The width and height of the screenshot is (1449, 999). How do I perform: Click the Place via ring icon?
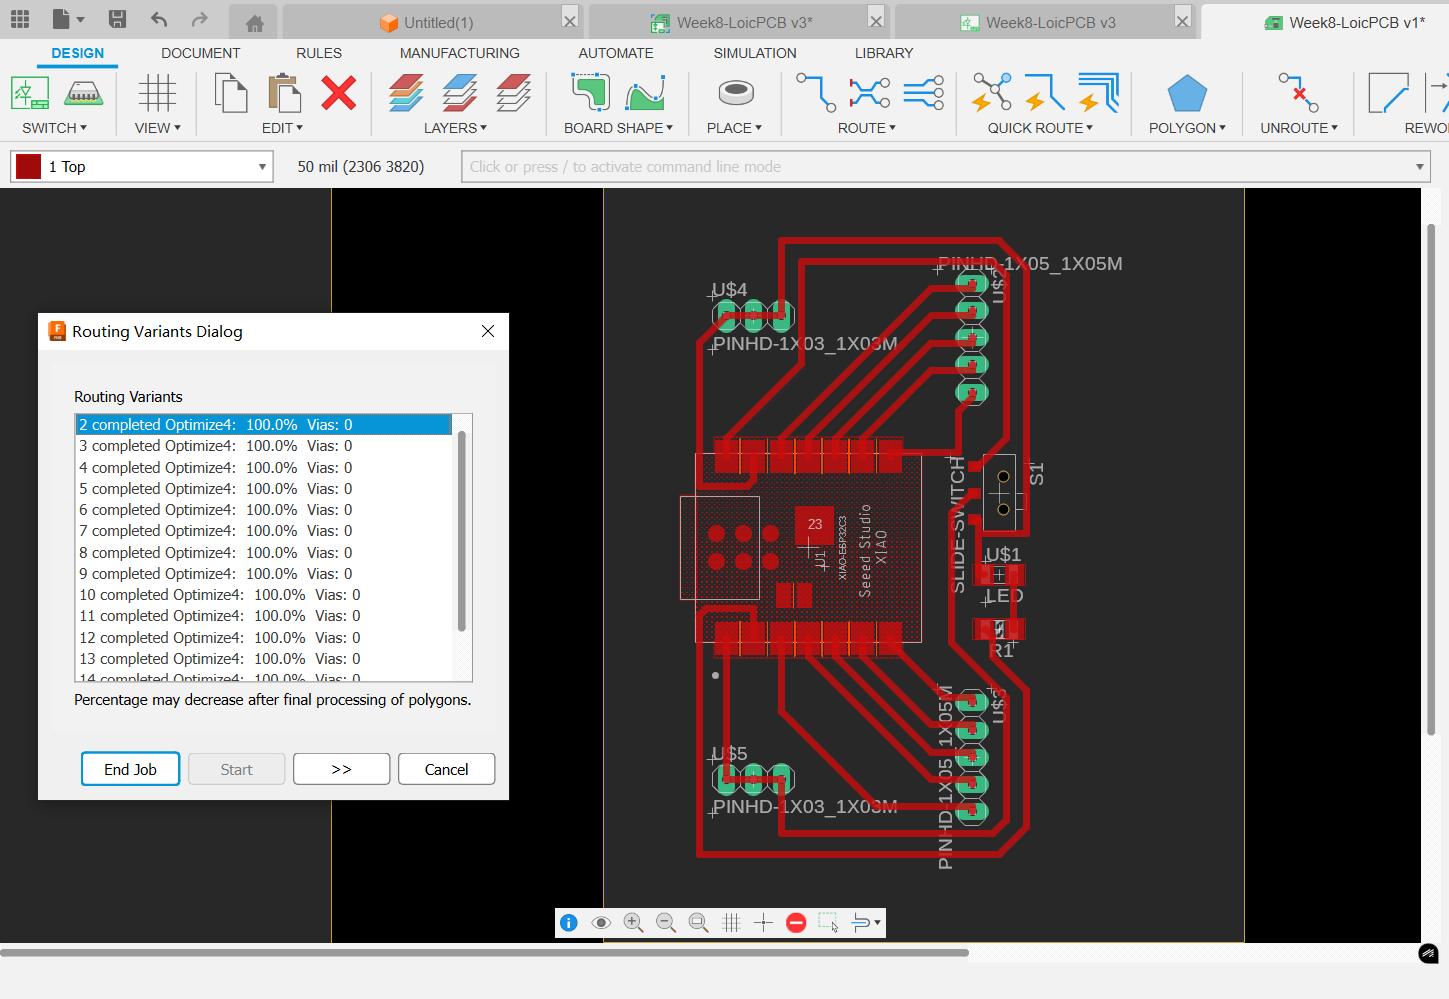tap(735, 94)
